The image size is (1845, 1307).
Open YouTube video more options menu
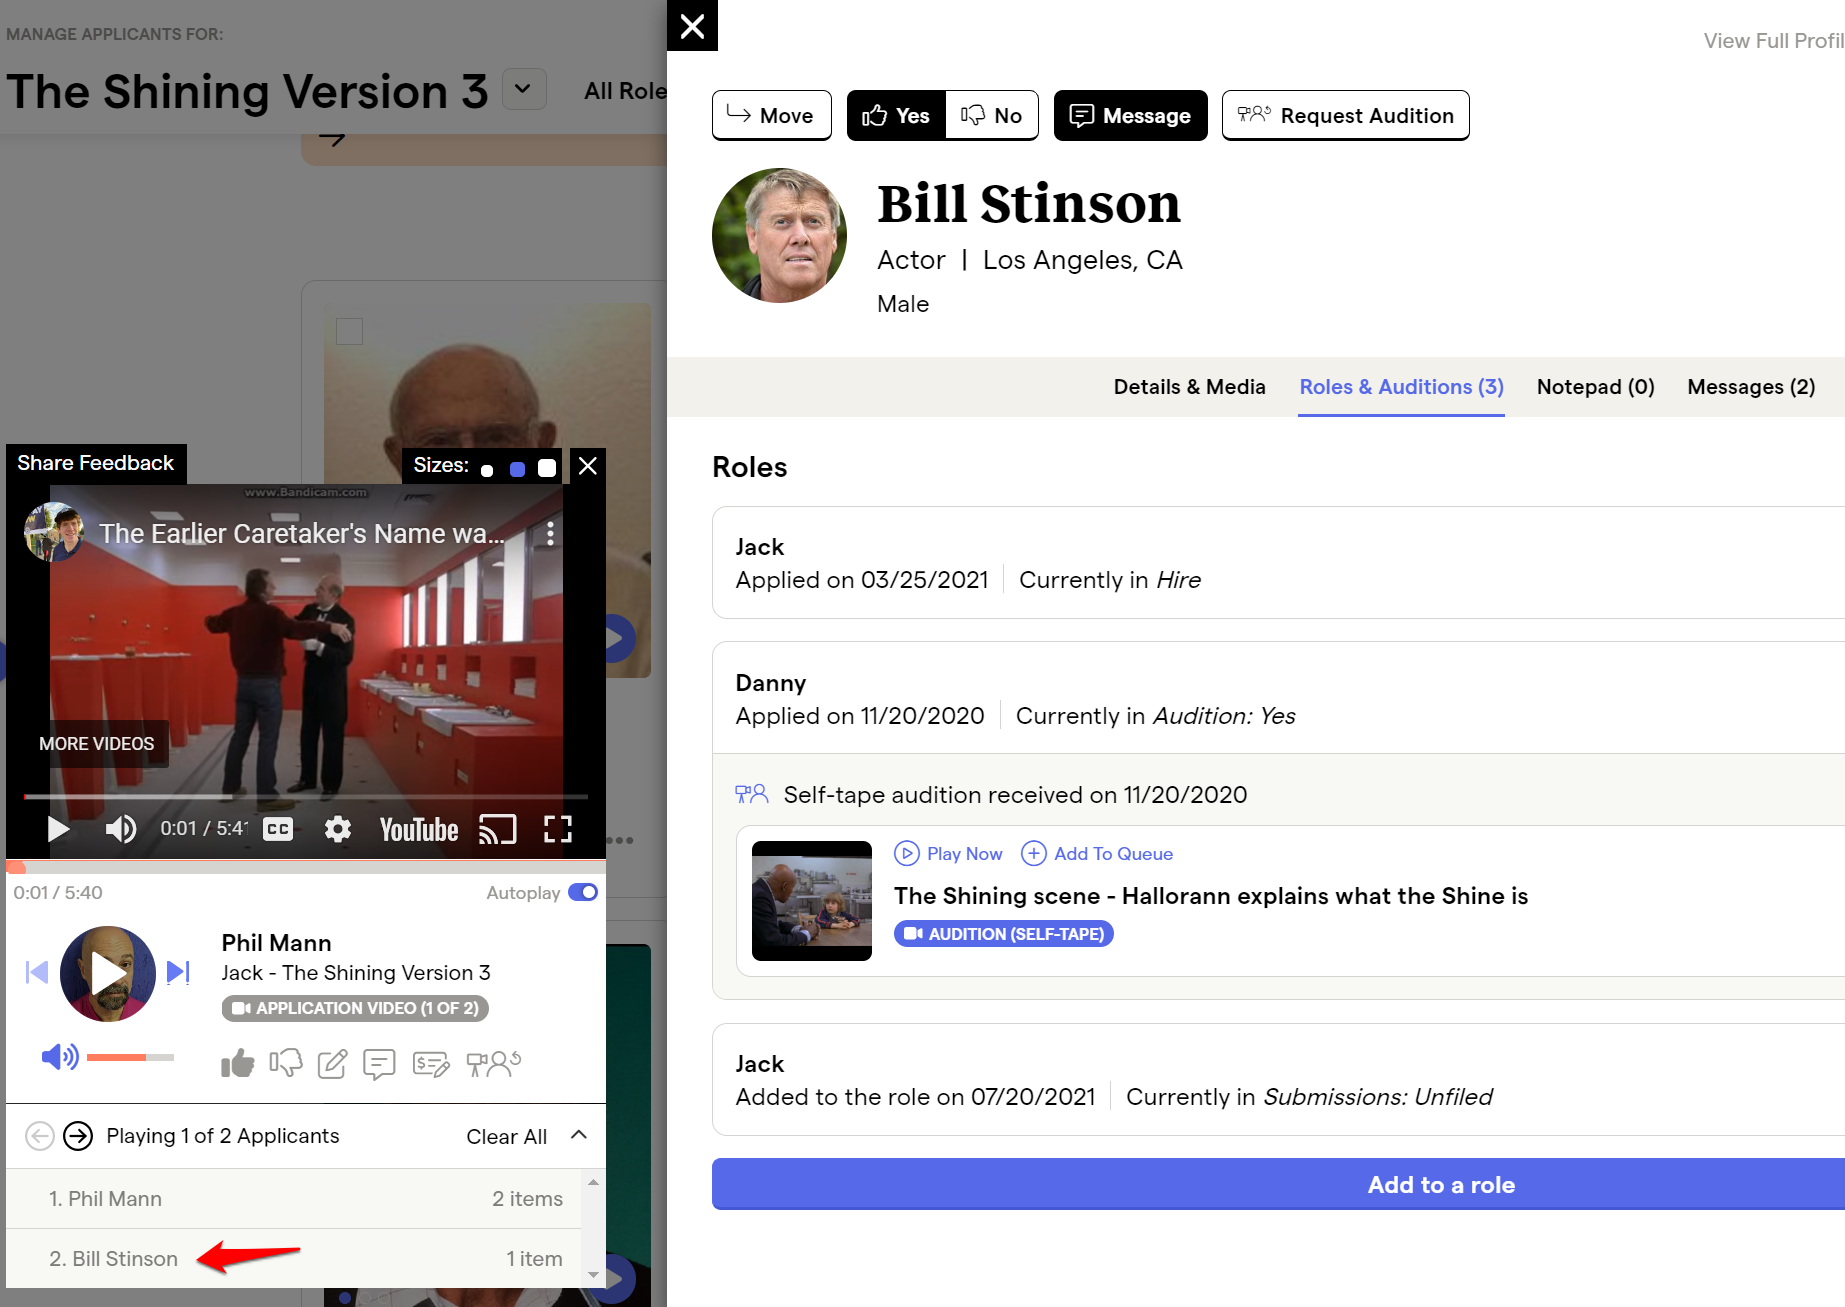click(x=550, y=534)
